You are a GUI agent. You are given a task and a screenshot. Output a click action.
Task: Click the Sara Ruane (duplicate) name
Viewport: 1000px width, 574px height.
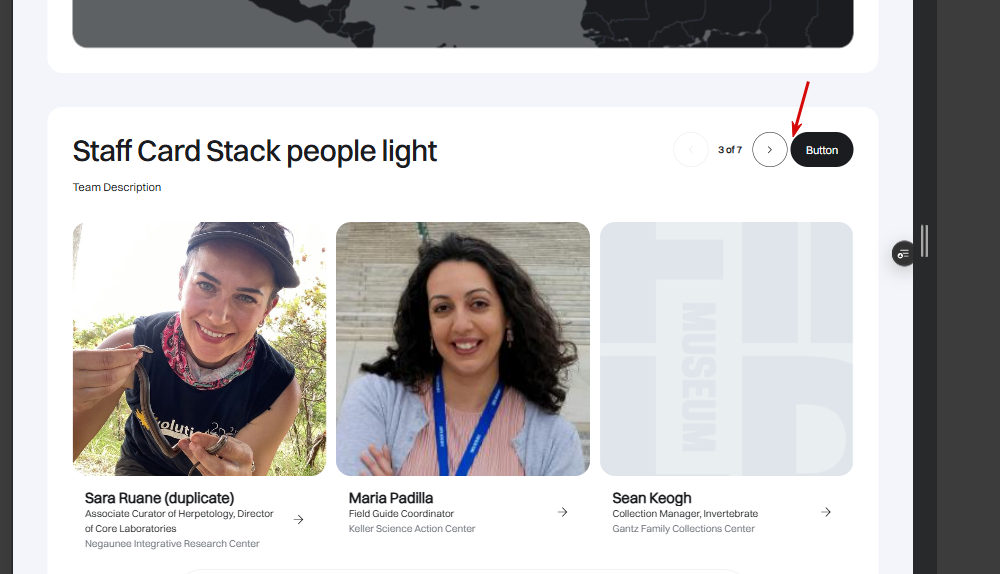159,498
